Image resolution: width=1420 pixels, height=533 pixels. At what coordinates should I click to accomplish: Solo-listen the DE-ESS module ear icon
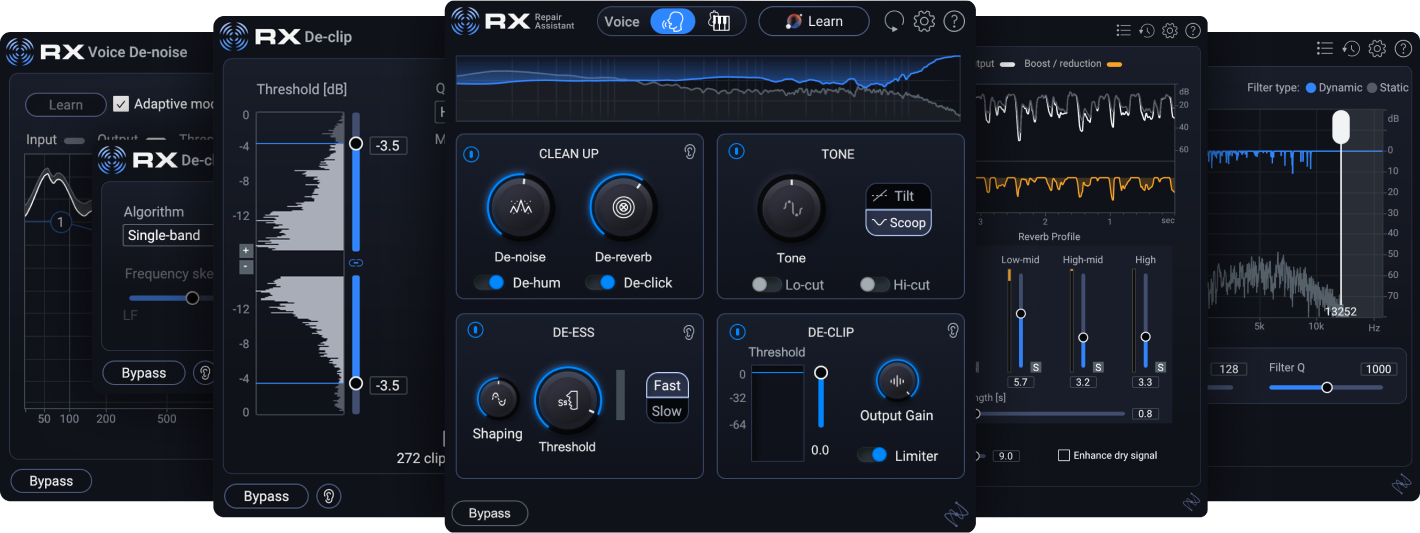[689, 332]
